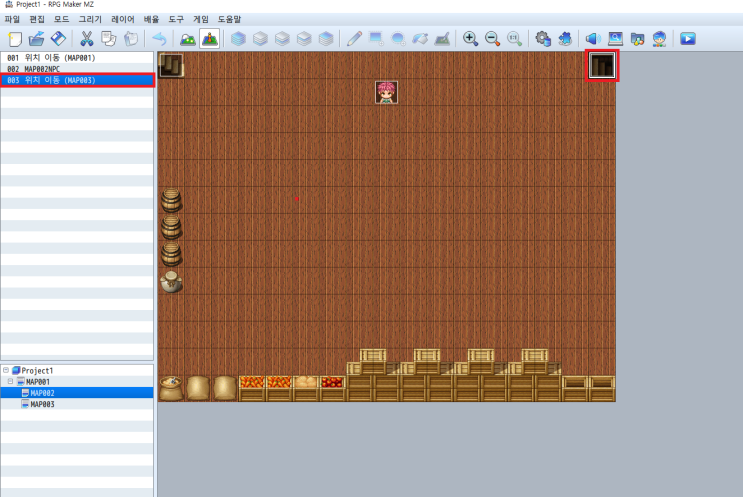
Task: Click the clay pot tile on map
Action: [x=171, y=282]
